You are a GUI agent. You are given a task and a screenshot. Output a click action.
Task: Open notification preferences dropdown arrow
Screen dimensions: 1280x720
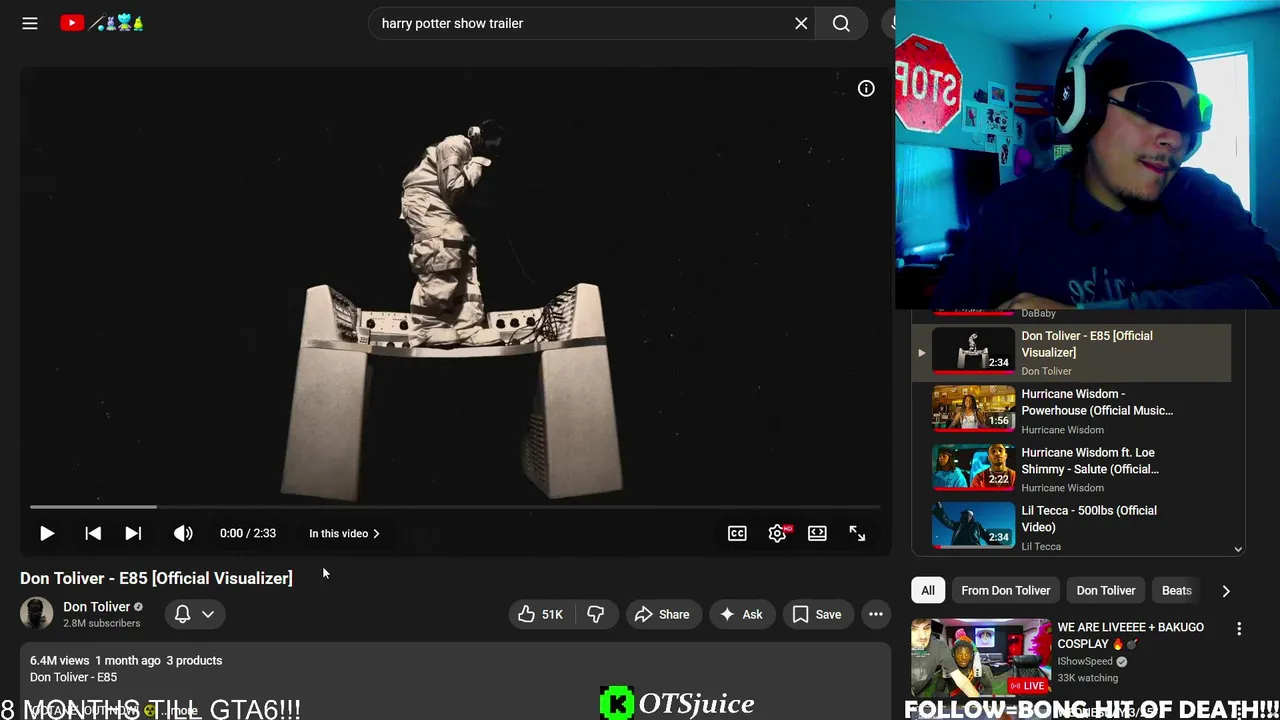[208, 614]
